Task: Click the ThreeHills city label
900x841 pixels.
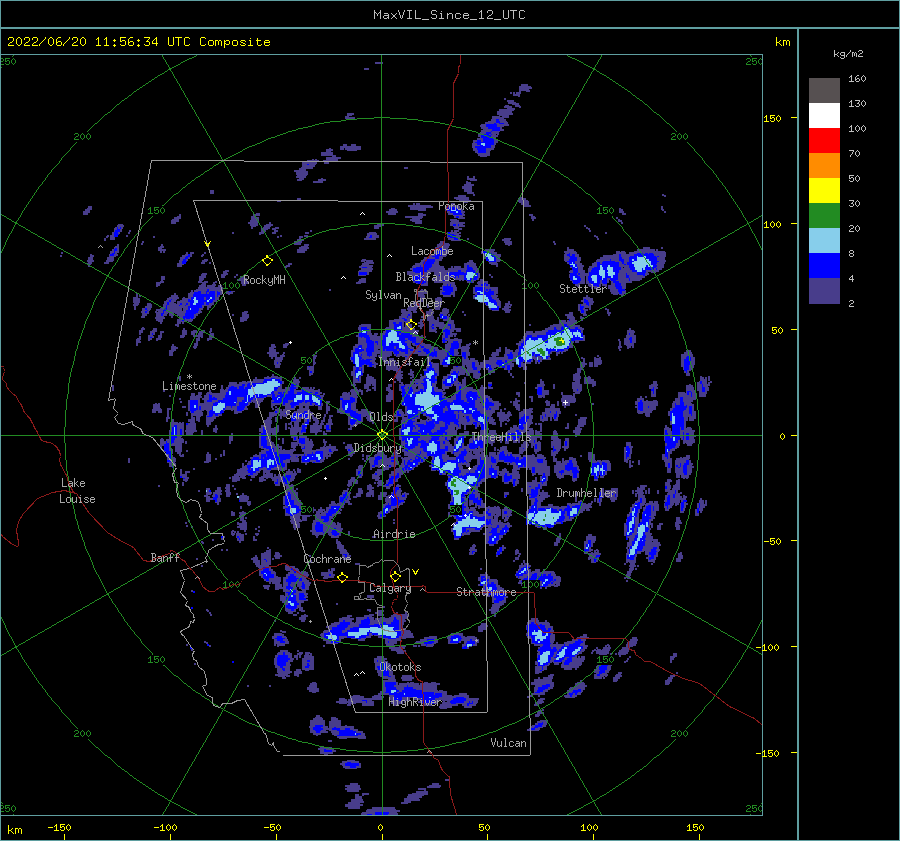Action: click(x=502, y=437)
